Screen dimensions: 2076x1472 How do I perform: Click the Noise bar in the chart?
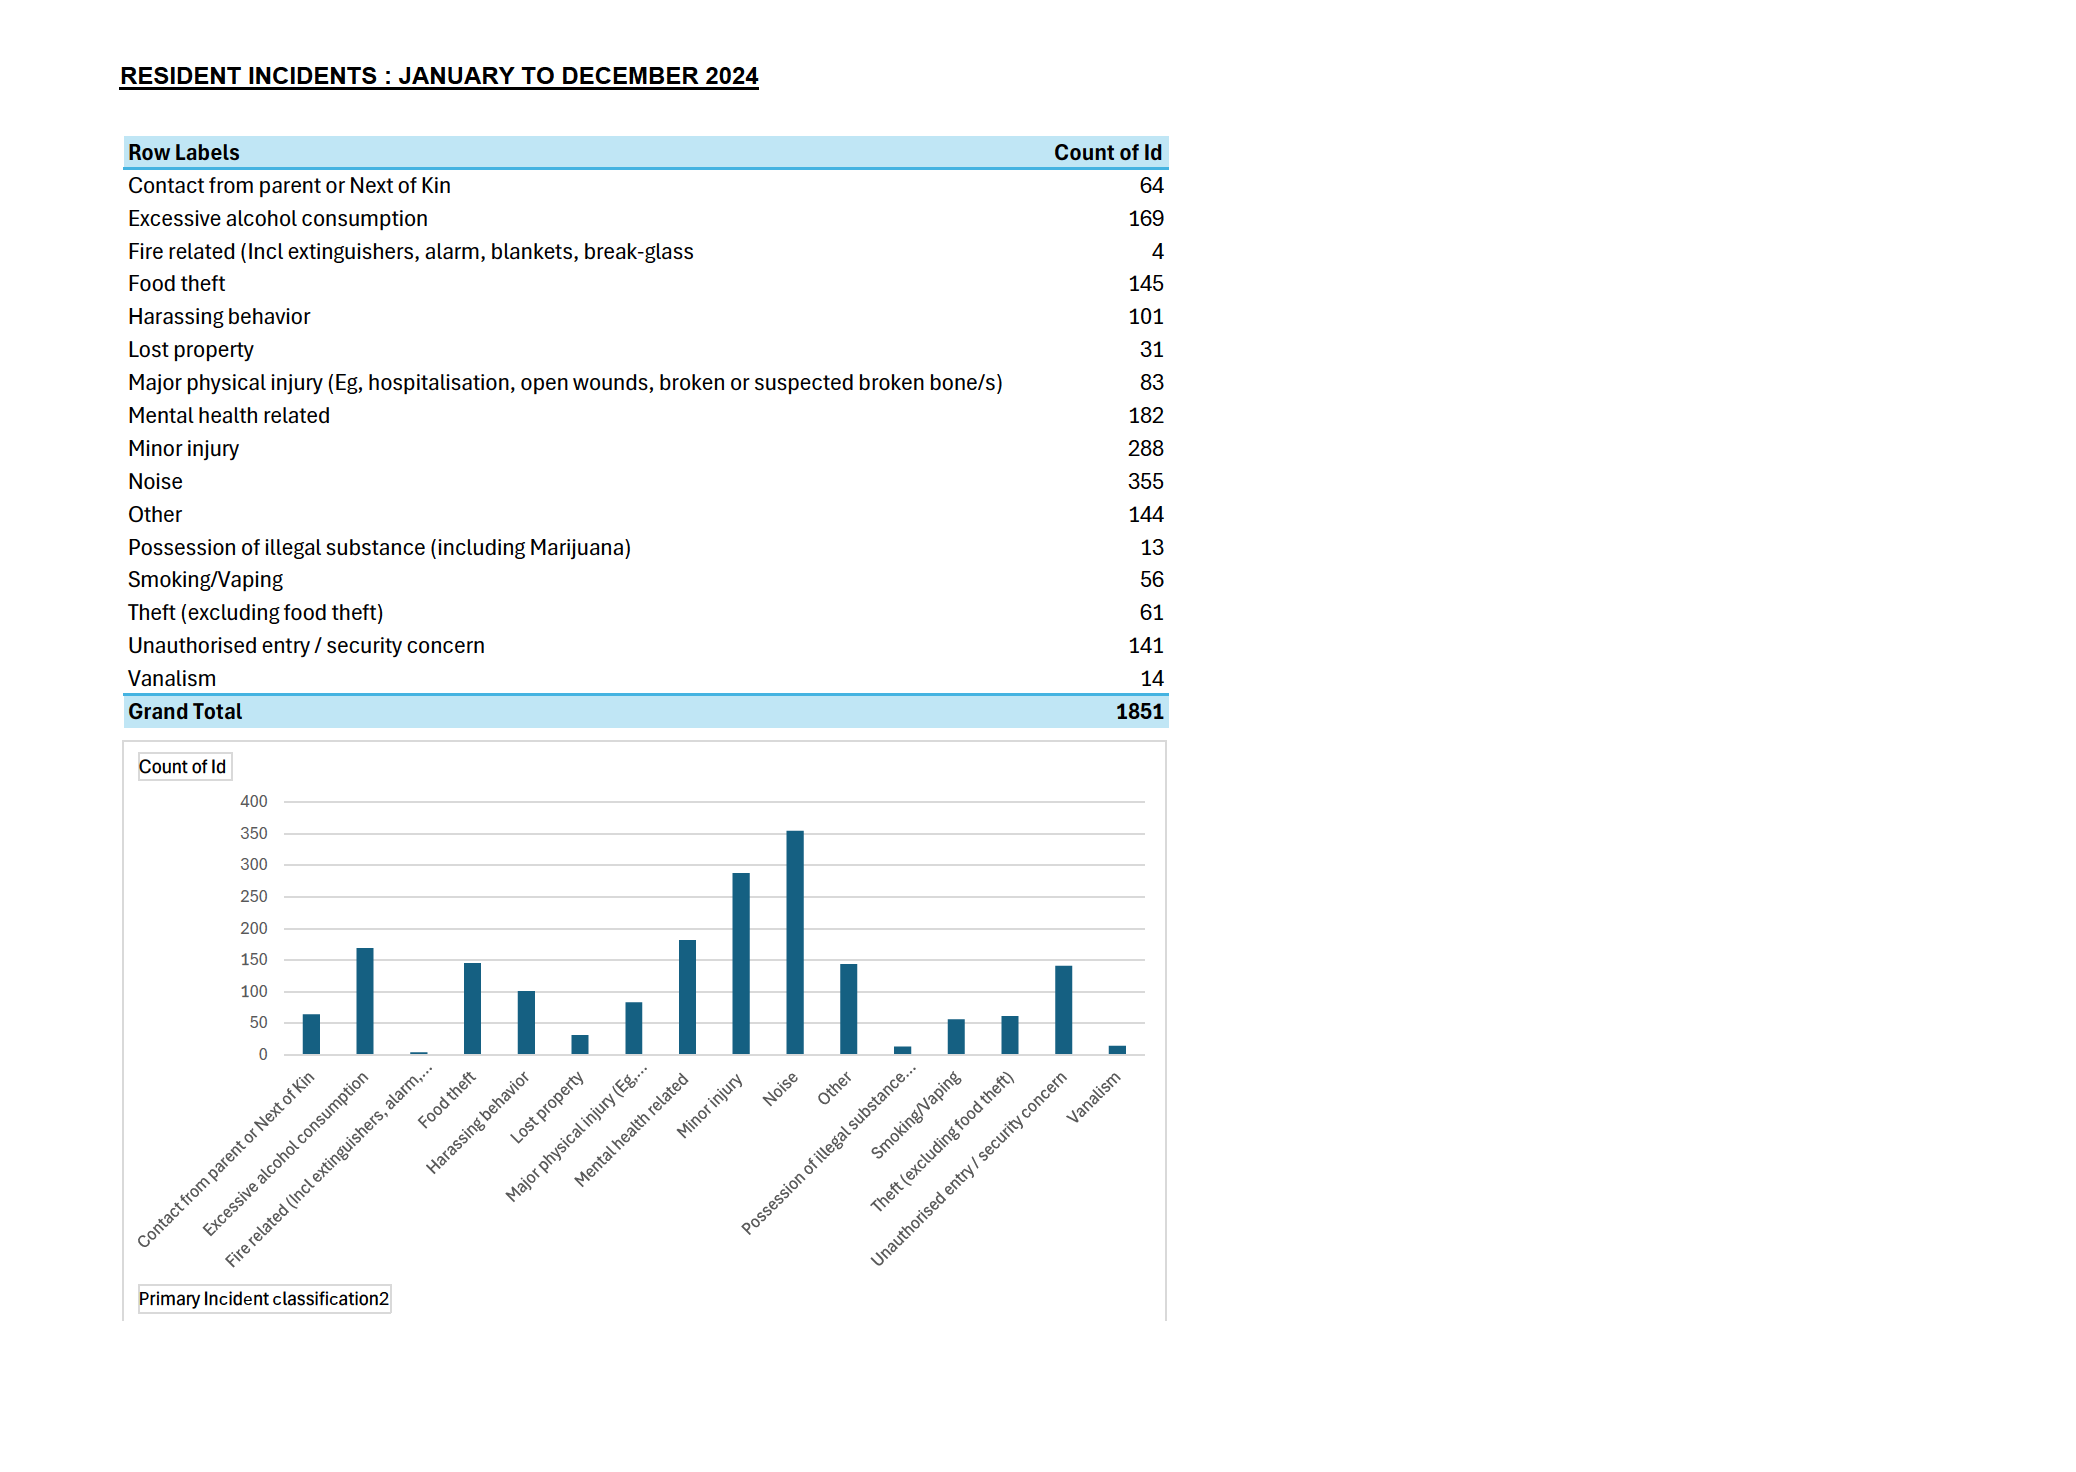coord(795,942)
